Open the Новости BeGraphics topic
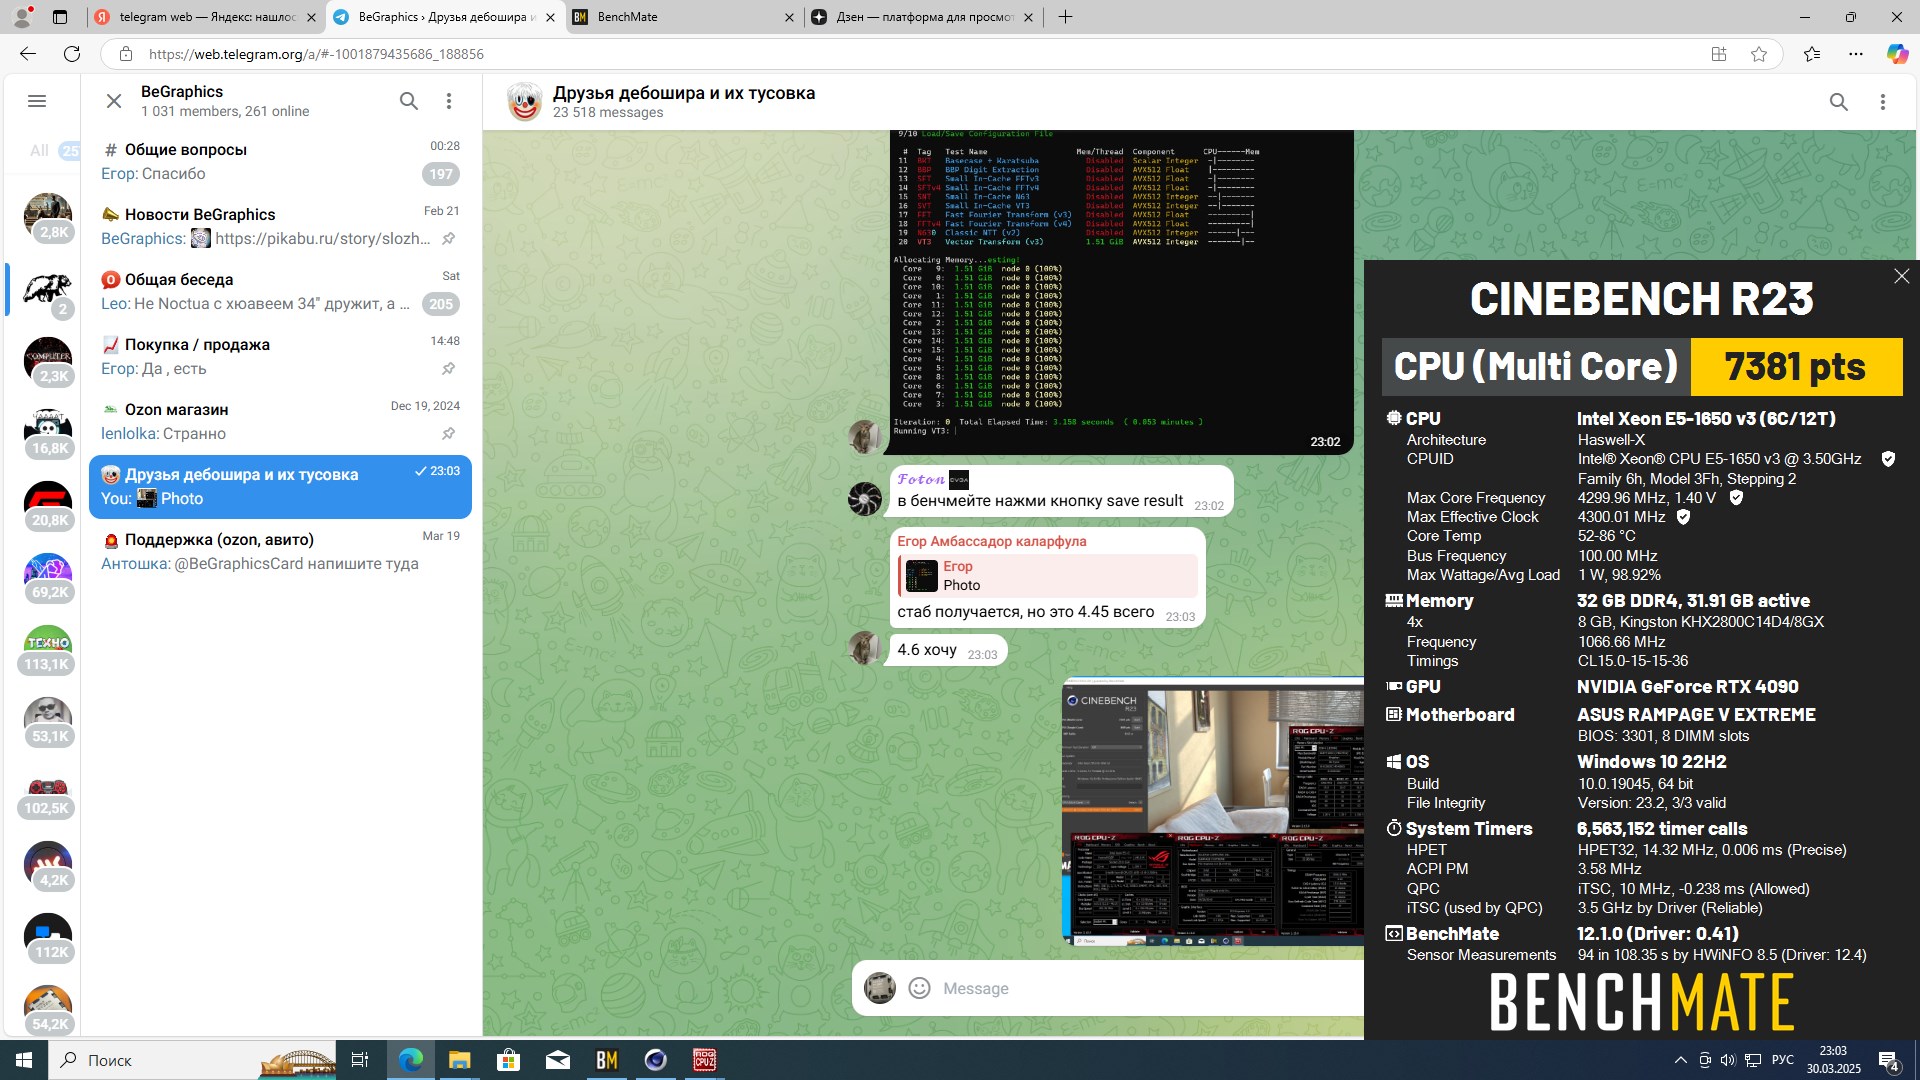The image size is (1920, 1080). click(280, 226)
